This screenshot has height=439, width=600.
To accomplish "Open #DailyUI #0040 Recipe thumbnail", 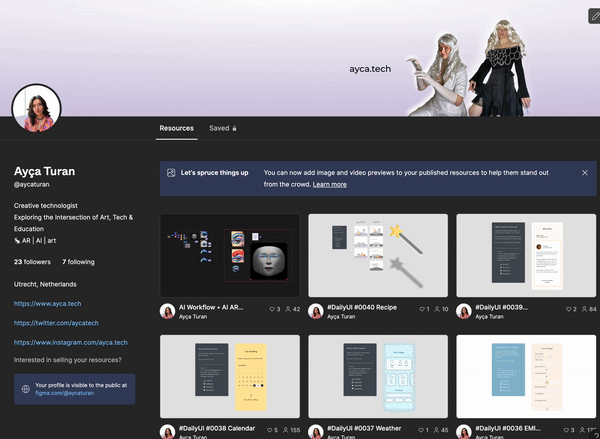I will pyautogui.click(x=378, y=255).
